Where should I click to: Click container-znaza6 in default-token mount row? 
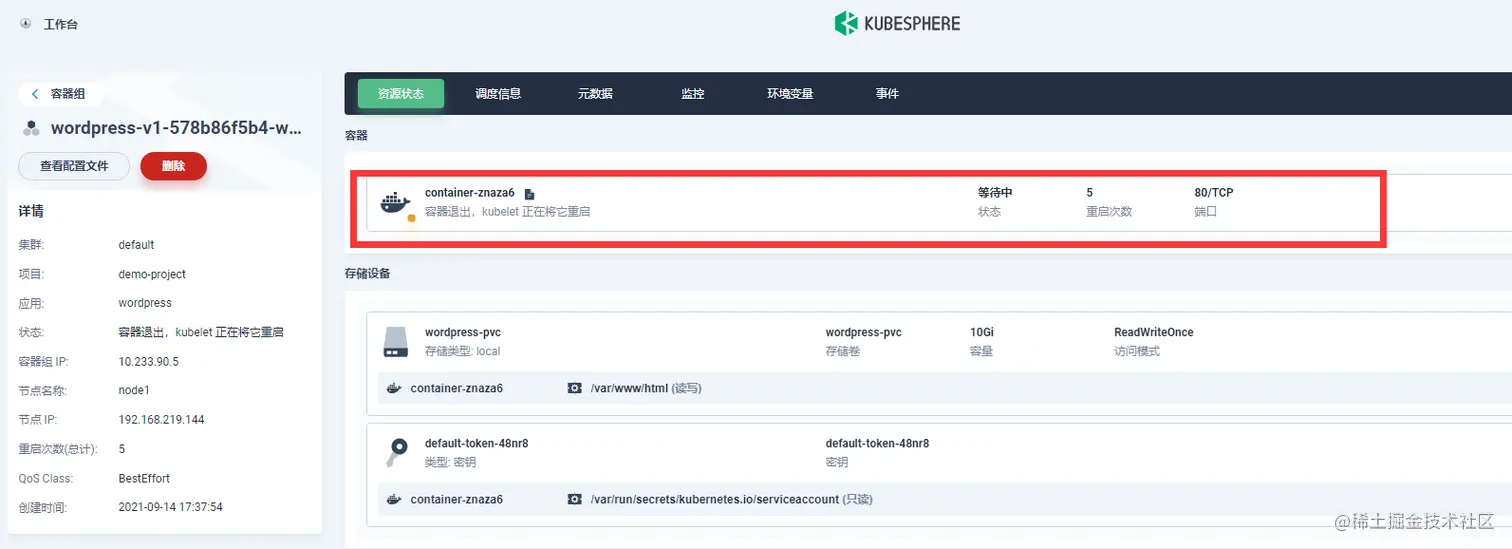click(x=457, y=499)
